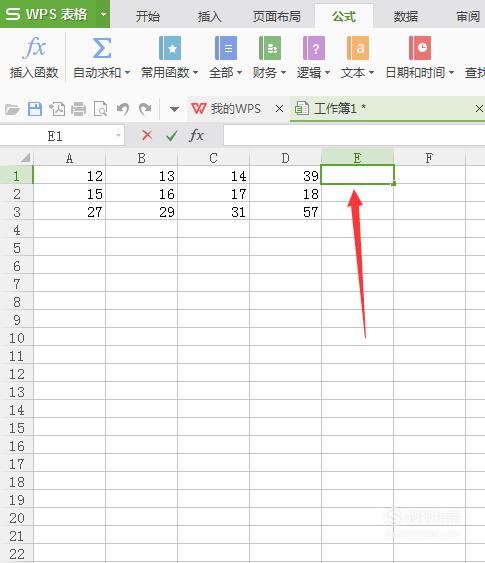Open the Date and Time (日期和时间) icon
Image resolution: width=485 pixels, height=563 pixels.
pos(420,48)
